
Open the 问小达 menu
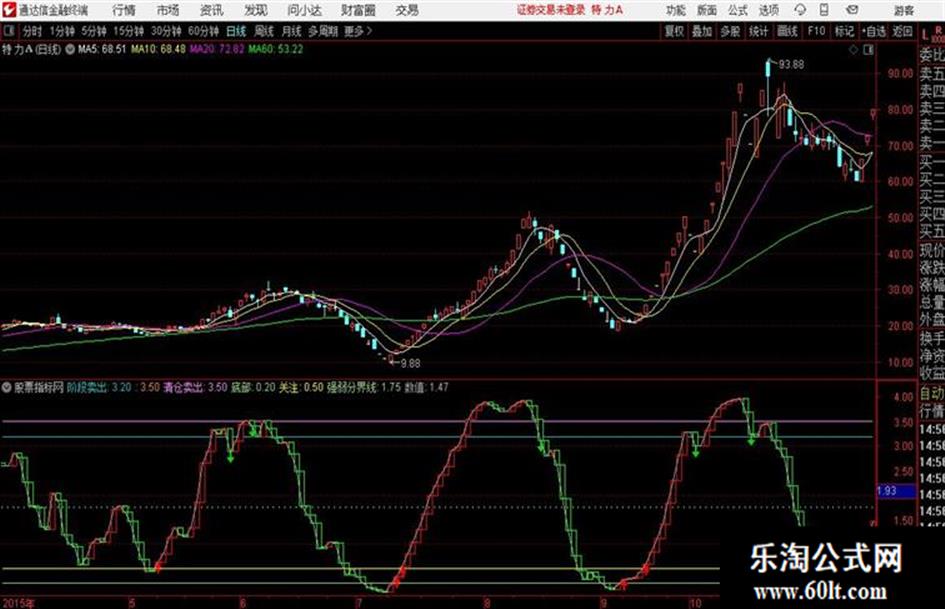click(x=304, y=10)
